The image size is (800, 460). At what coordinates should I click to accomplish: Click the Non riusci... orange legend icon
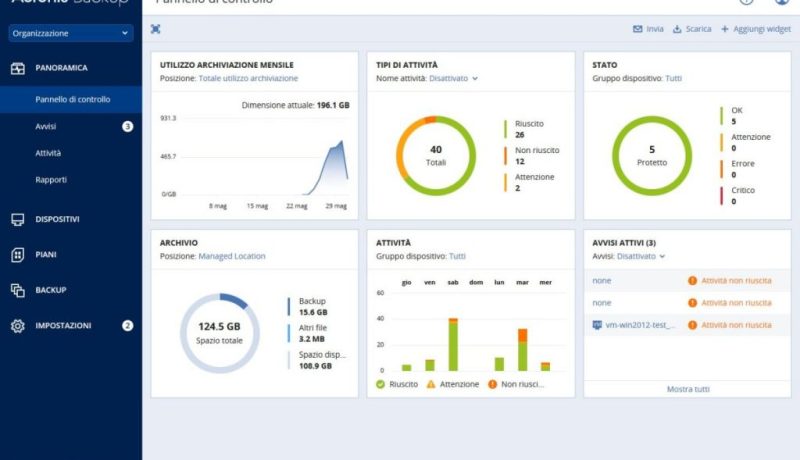point(492,384)
